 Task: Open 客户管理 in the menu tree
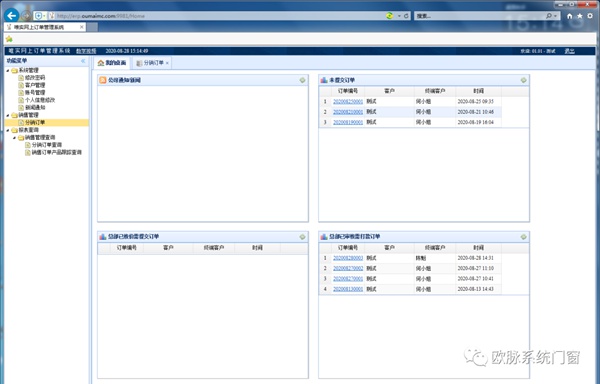(35, 85)
